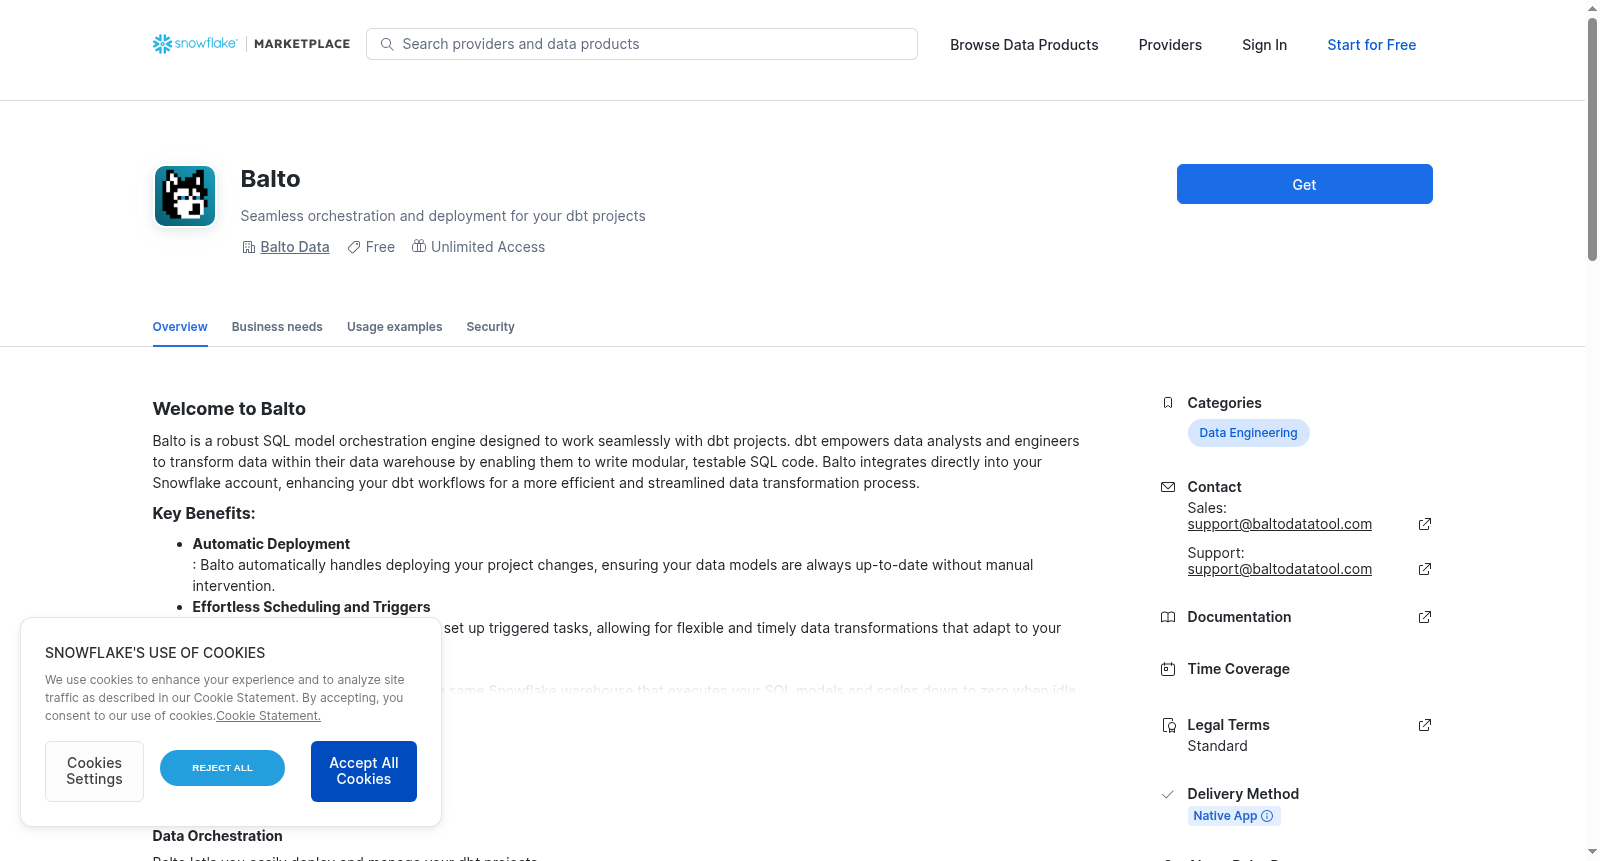Click the Documentation book icon
This screenshot has width=1600, height=861.
click(x=1168, y=617)
